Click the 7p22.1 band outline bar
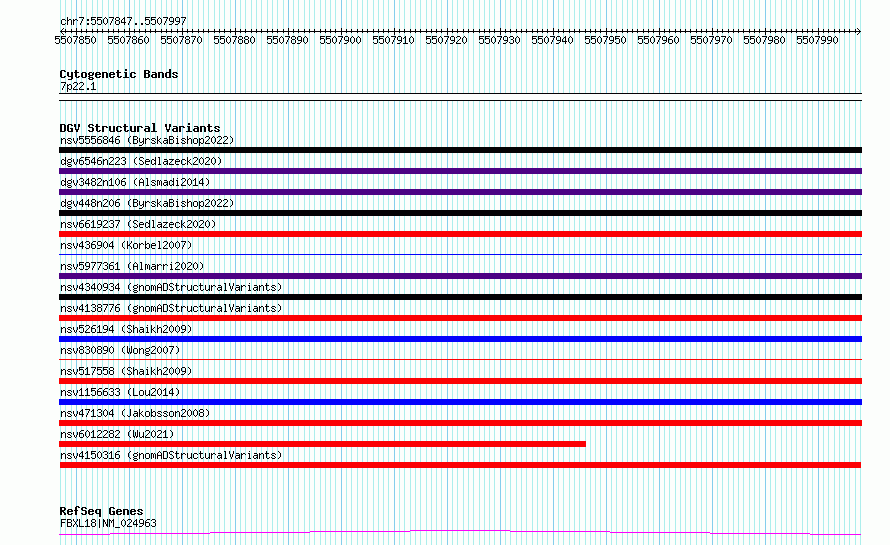 click(x=460, y=97)
